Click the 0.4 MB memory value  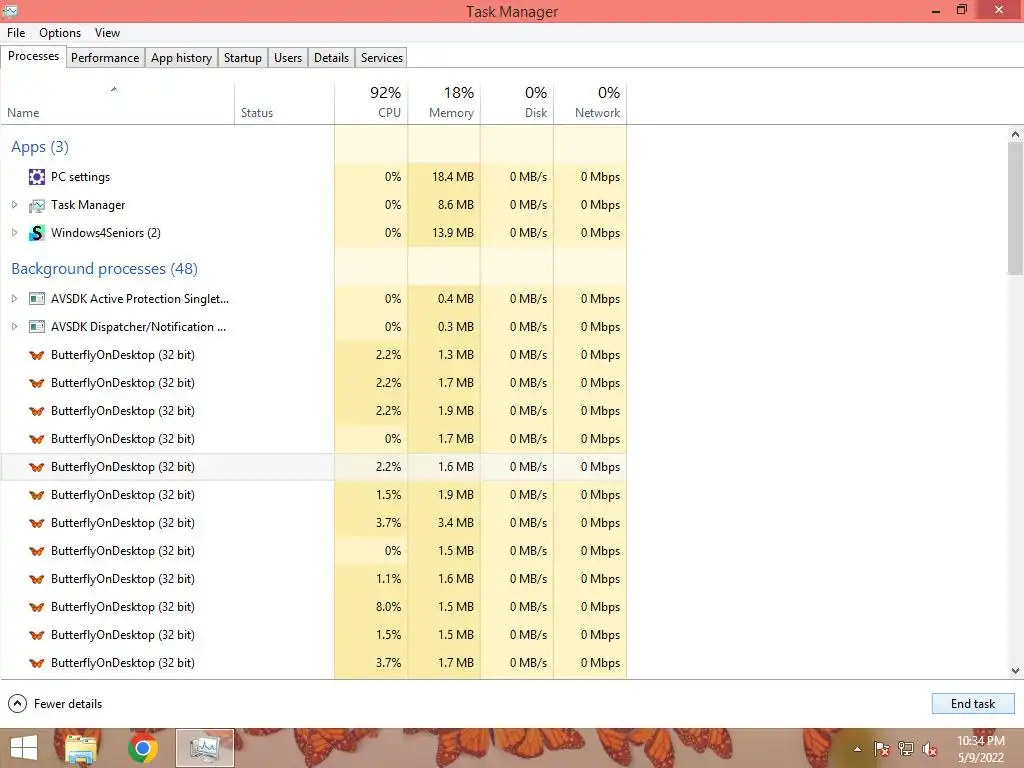[x=456, y=299]
